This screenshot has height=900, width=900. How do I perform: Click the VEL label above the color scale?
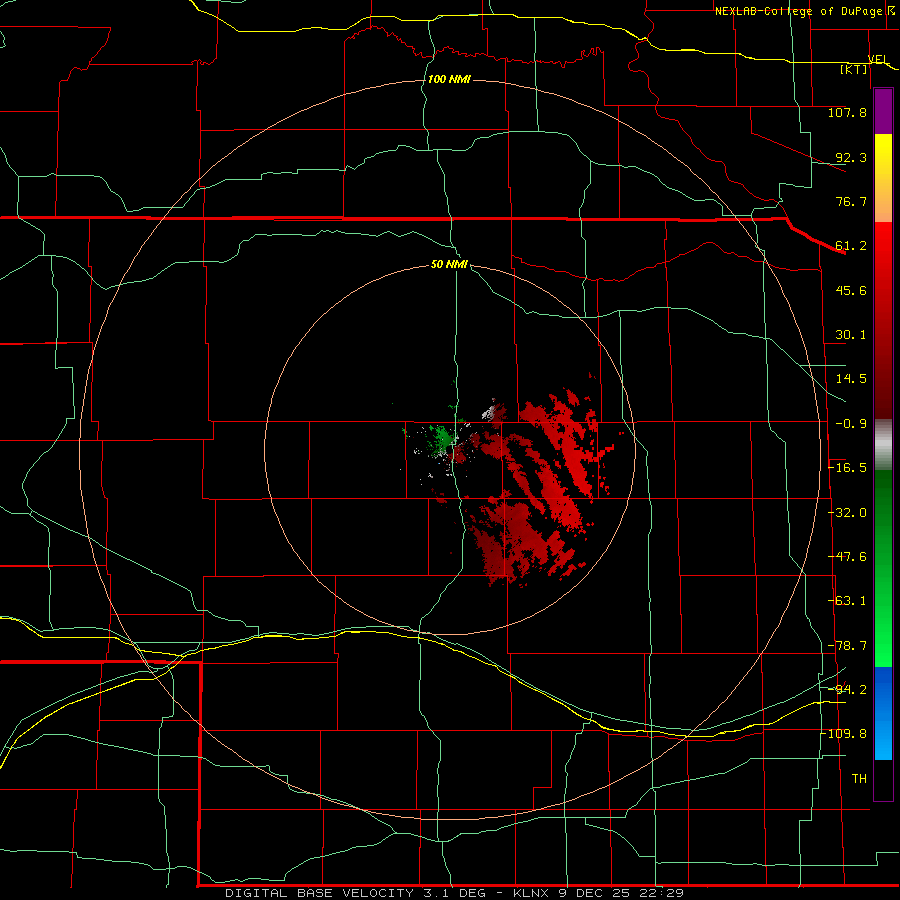878,59
